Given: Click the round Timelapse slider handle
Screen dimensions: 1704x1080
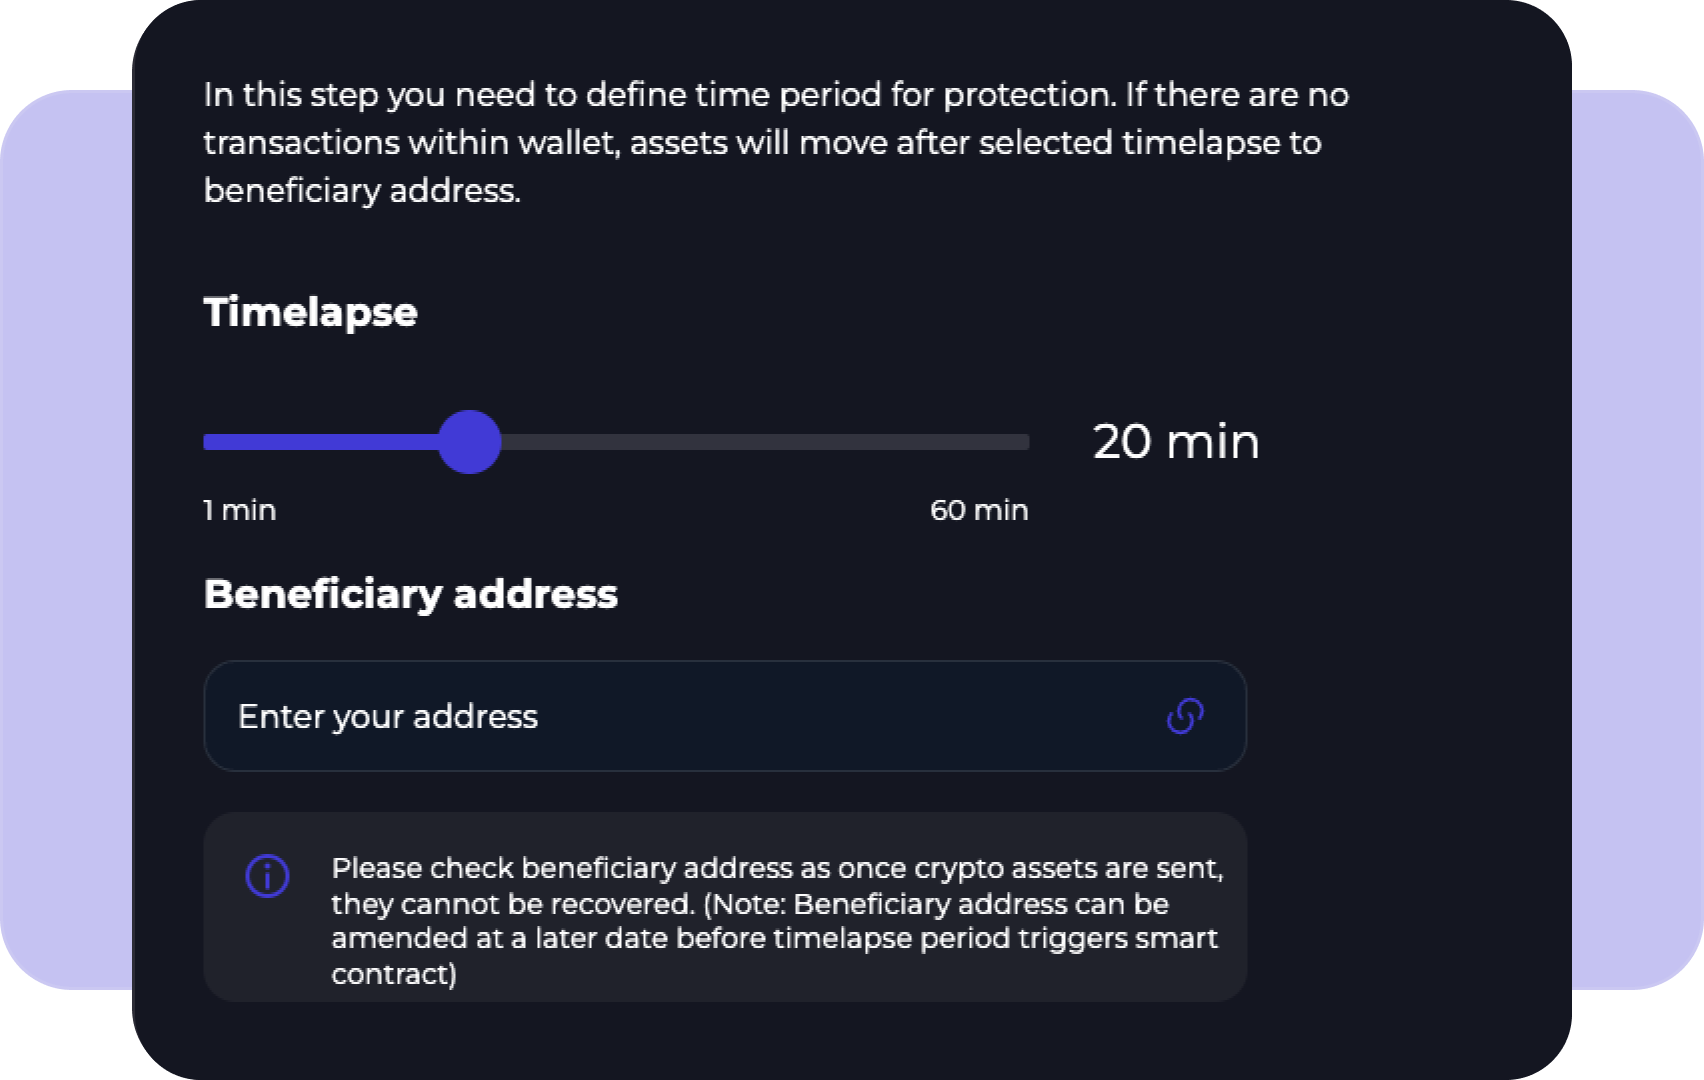Looking at the screenshot, I should (x=469, y=442).
